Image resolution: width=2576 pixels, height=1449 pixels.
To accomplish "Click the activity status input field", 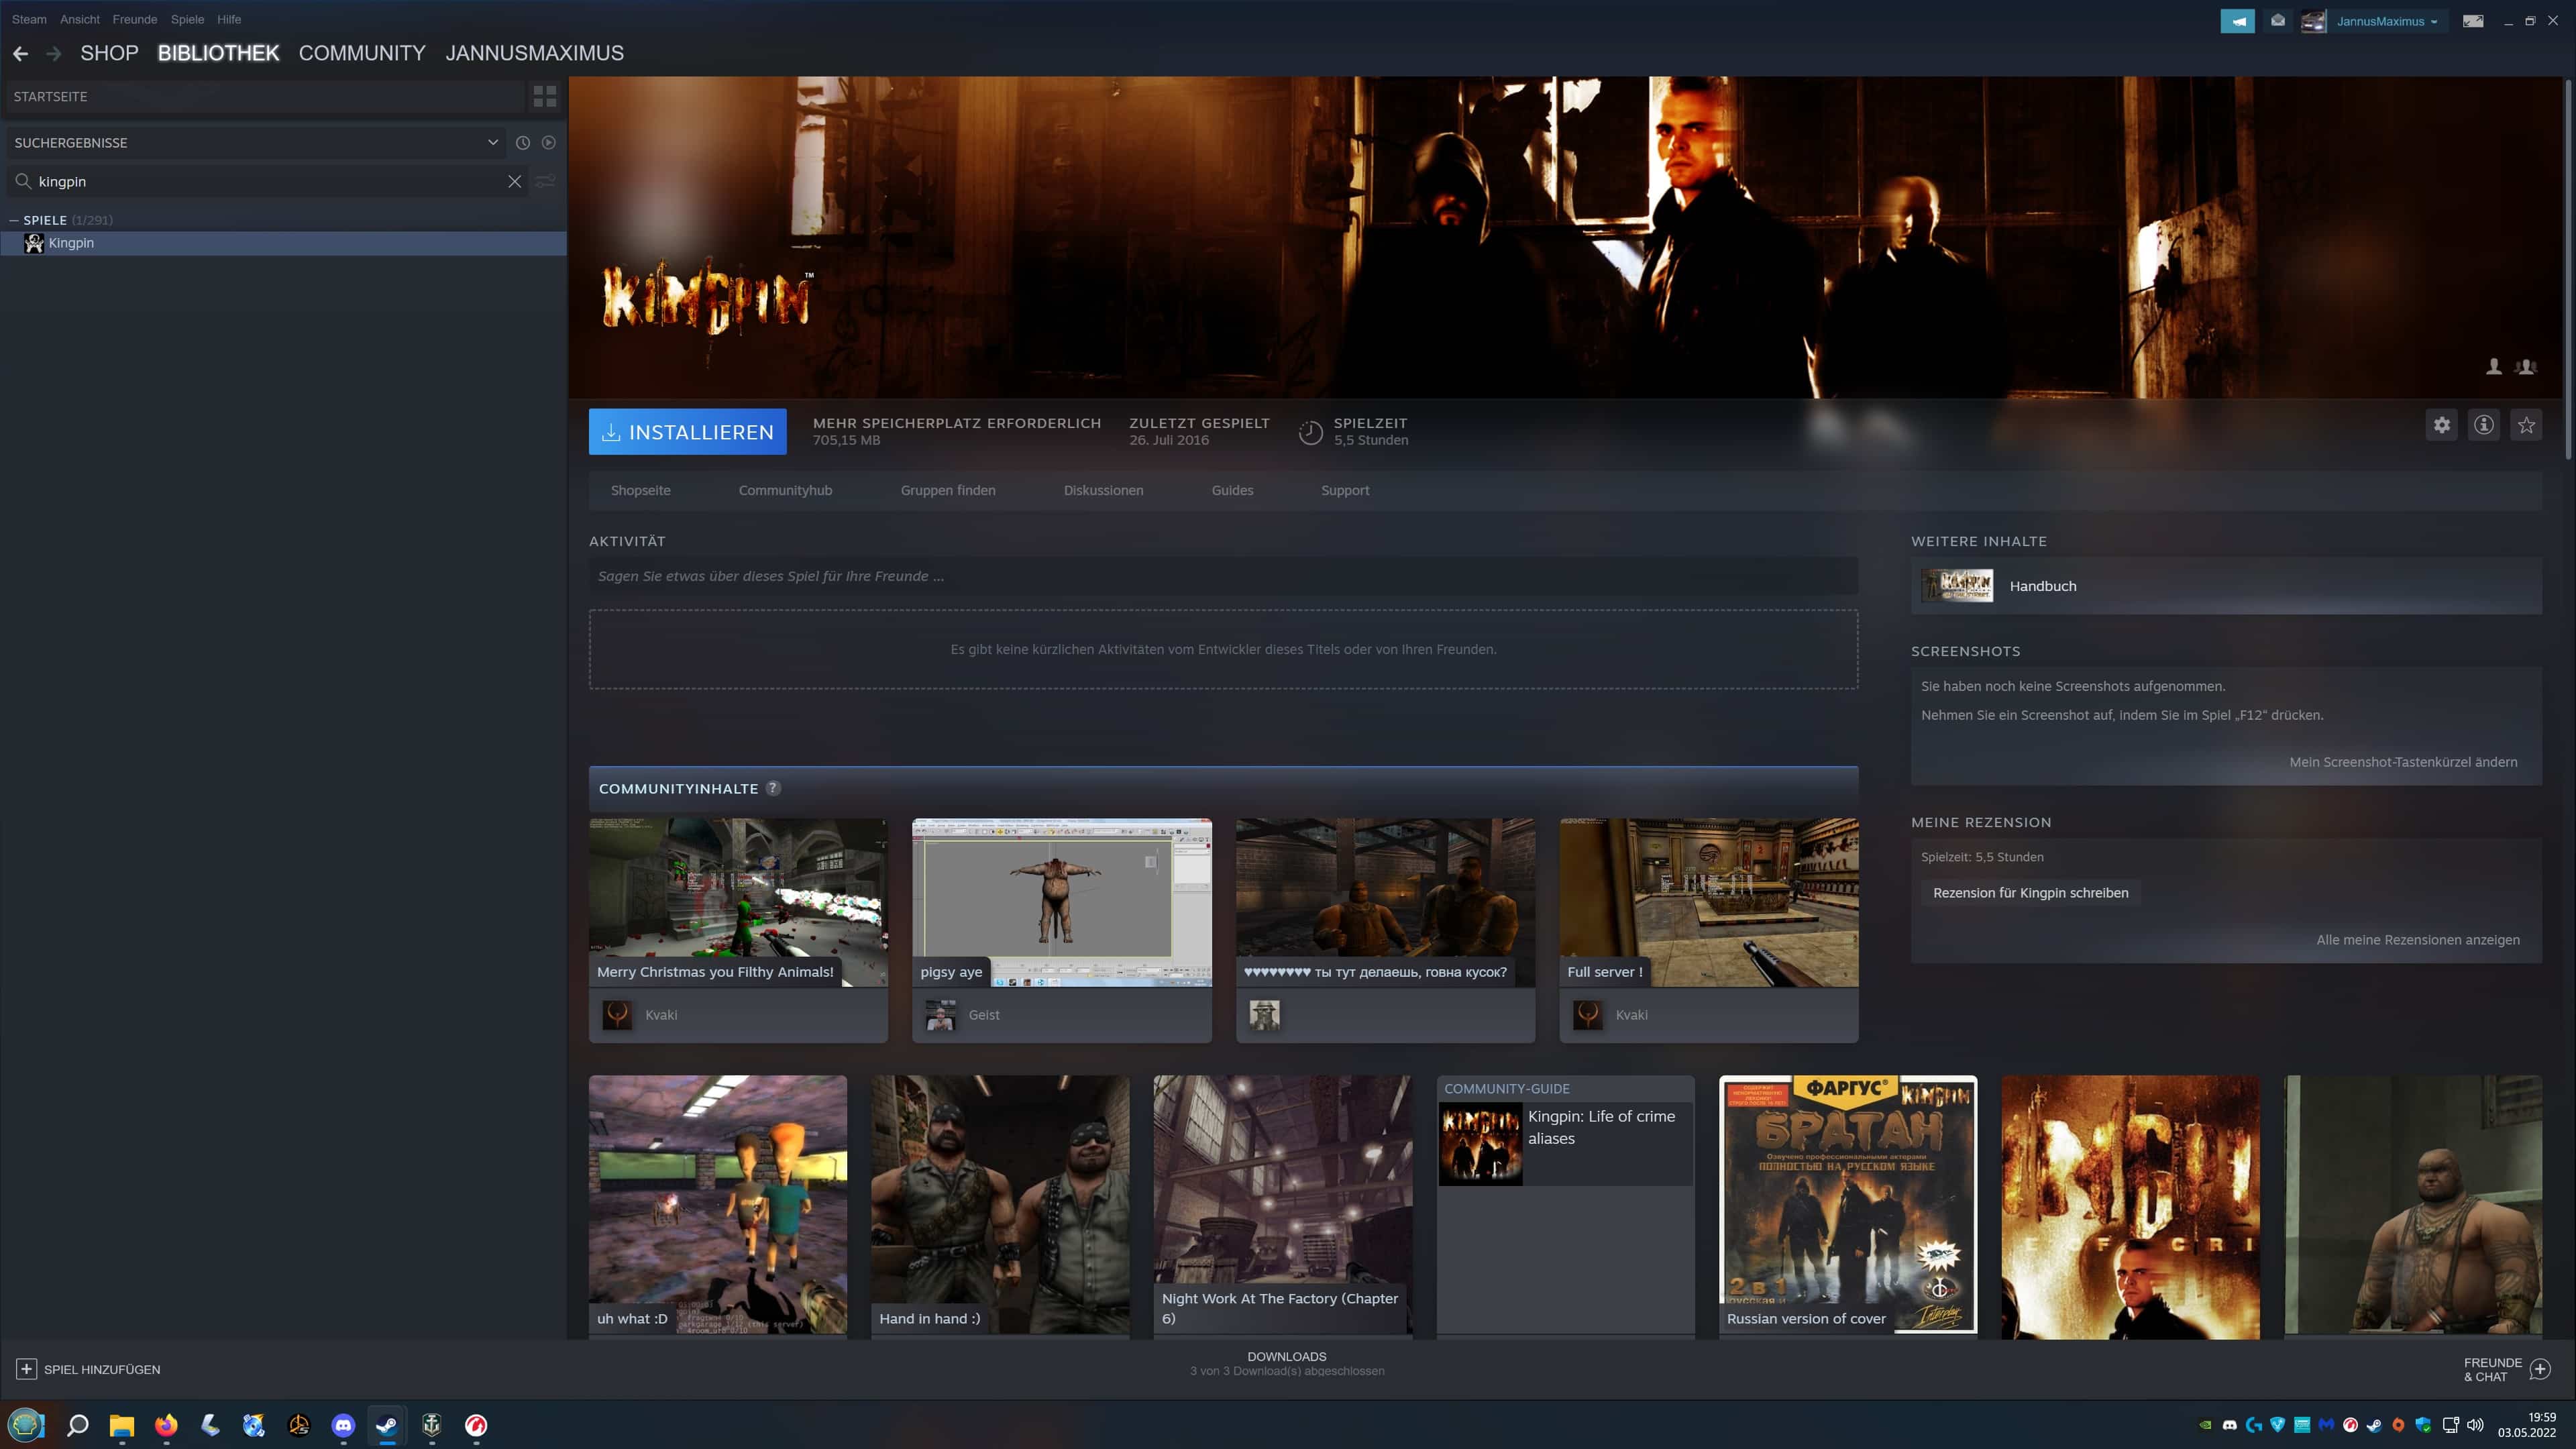I will 1223,576.
